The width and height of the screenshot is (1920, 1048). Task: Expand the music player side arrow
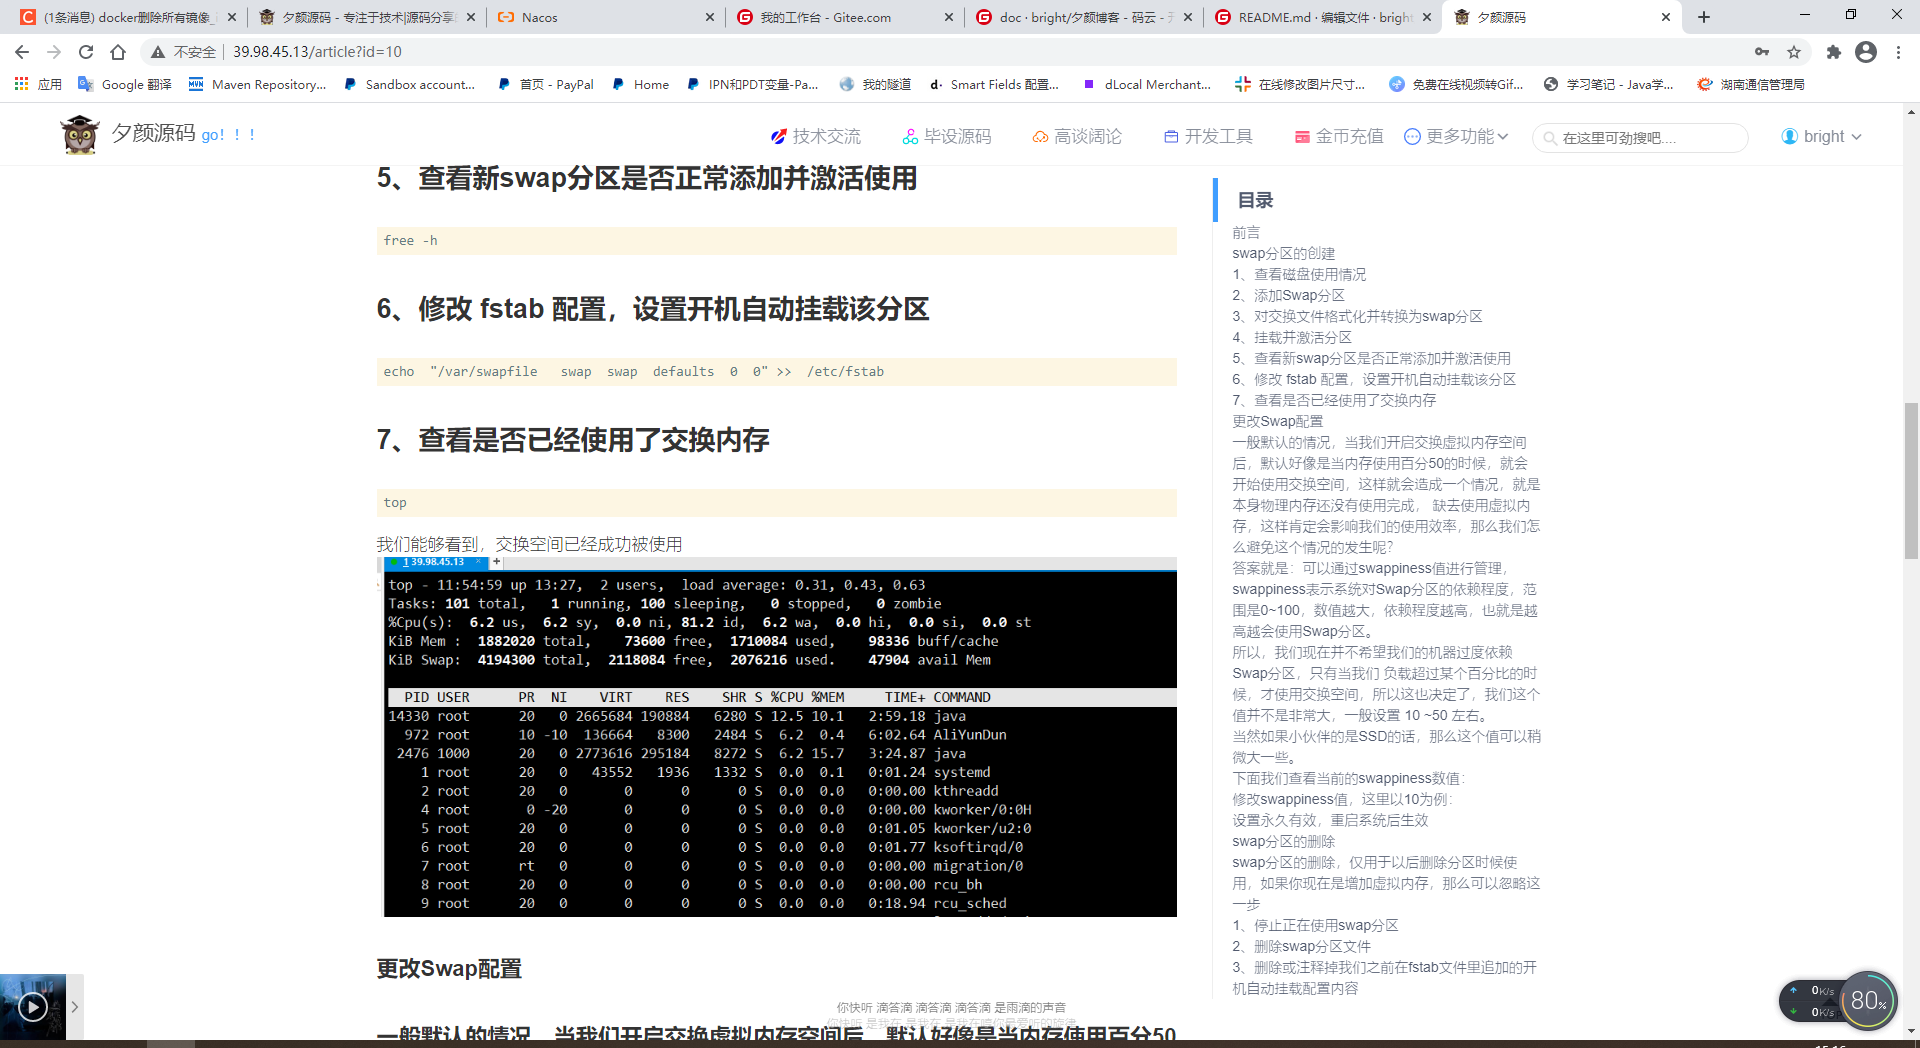pos(75,1007)
